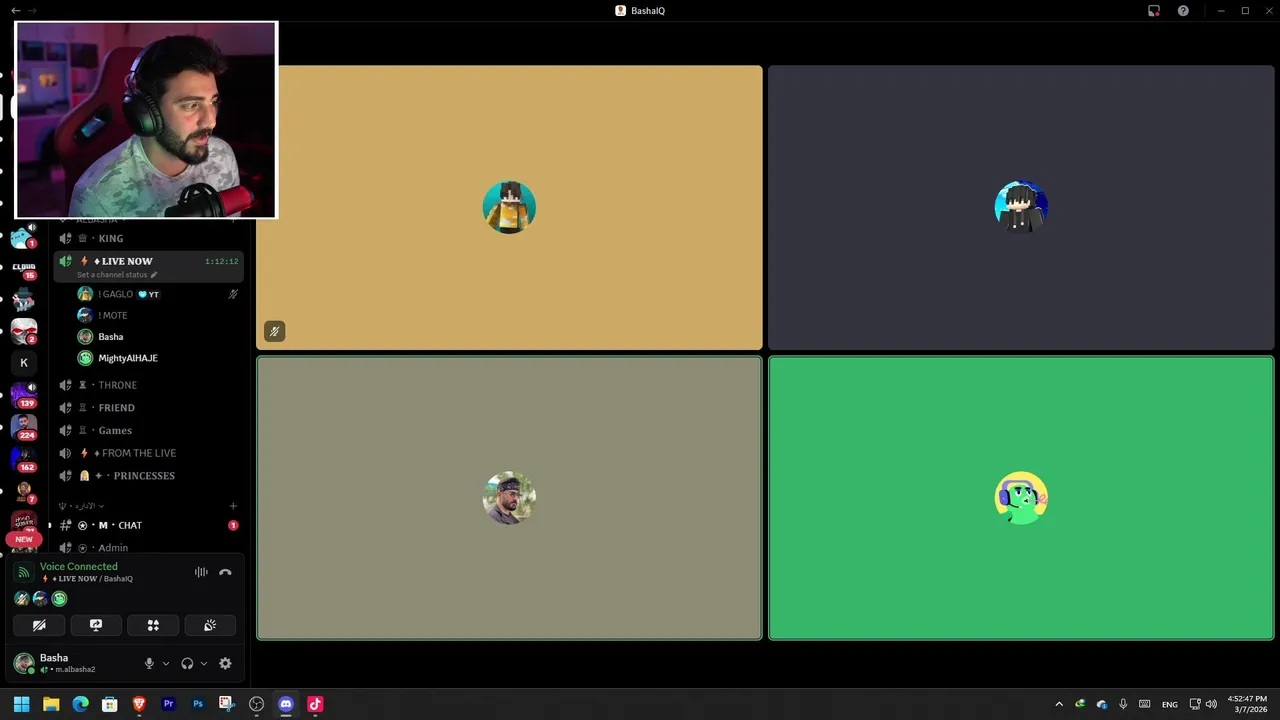Image resolution: width=1280 pixels, height=720 pixels.
Task: Focus the yellow GAGLO video tile
Action: point(509,208)
